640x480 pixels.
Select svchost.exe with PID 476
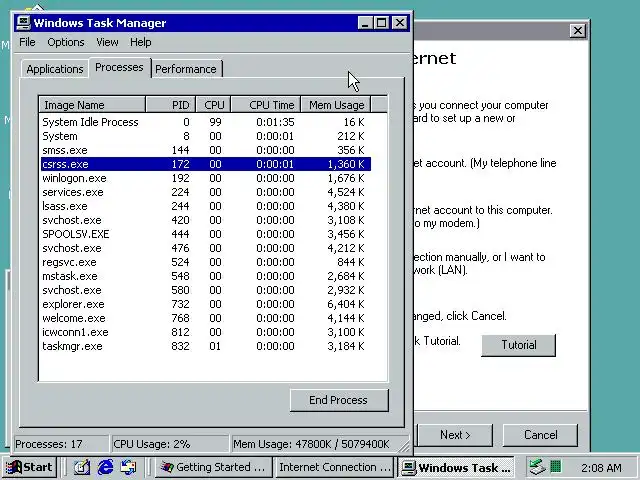205,248
